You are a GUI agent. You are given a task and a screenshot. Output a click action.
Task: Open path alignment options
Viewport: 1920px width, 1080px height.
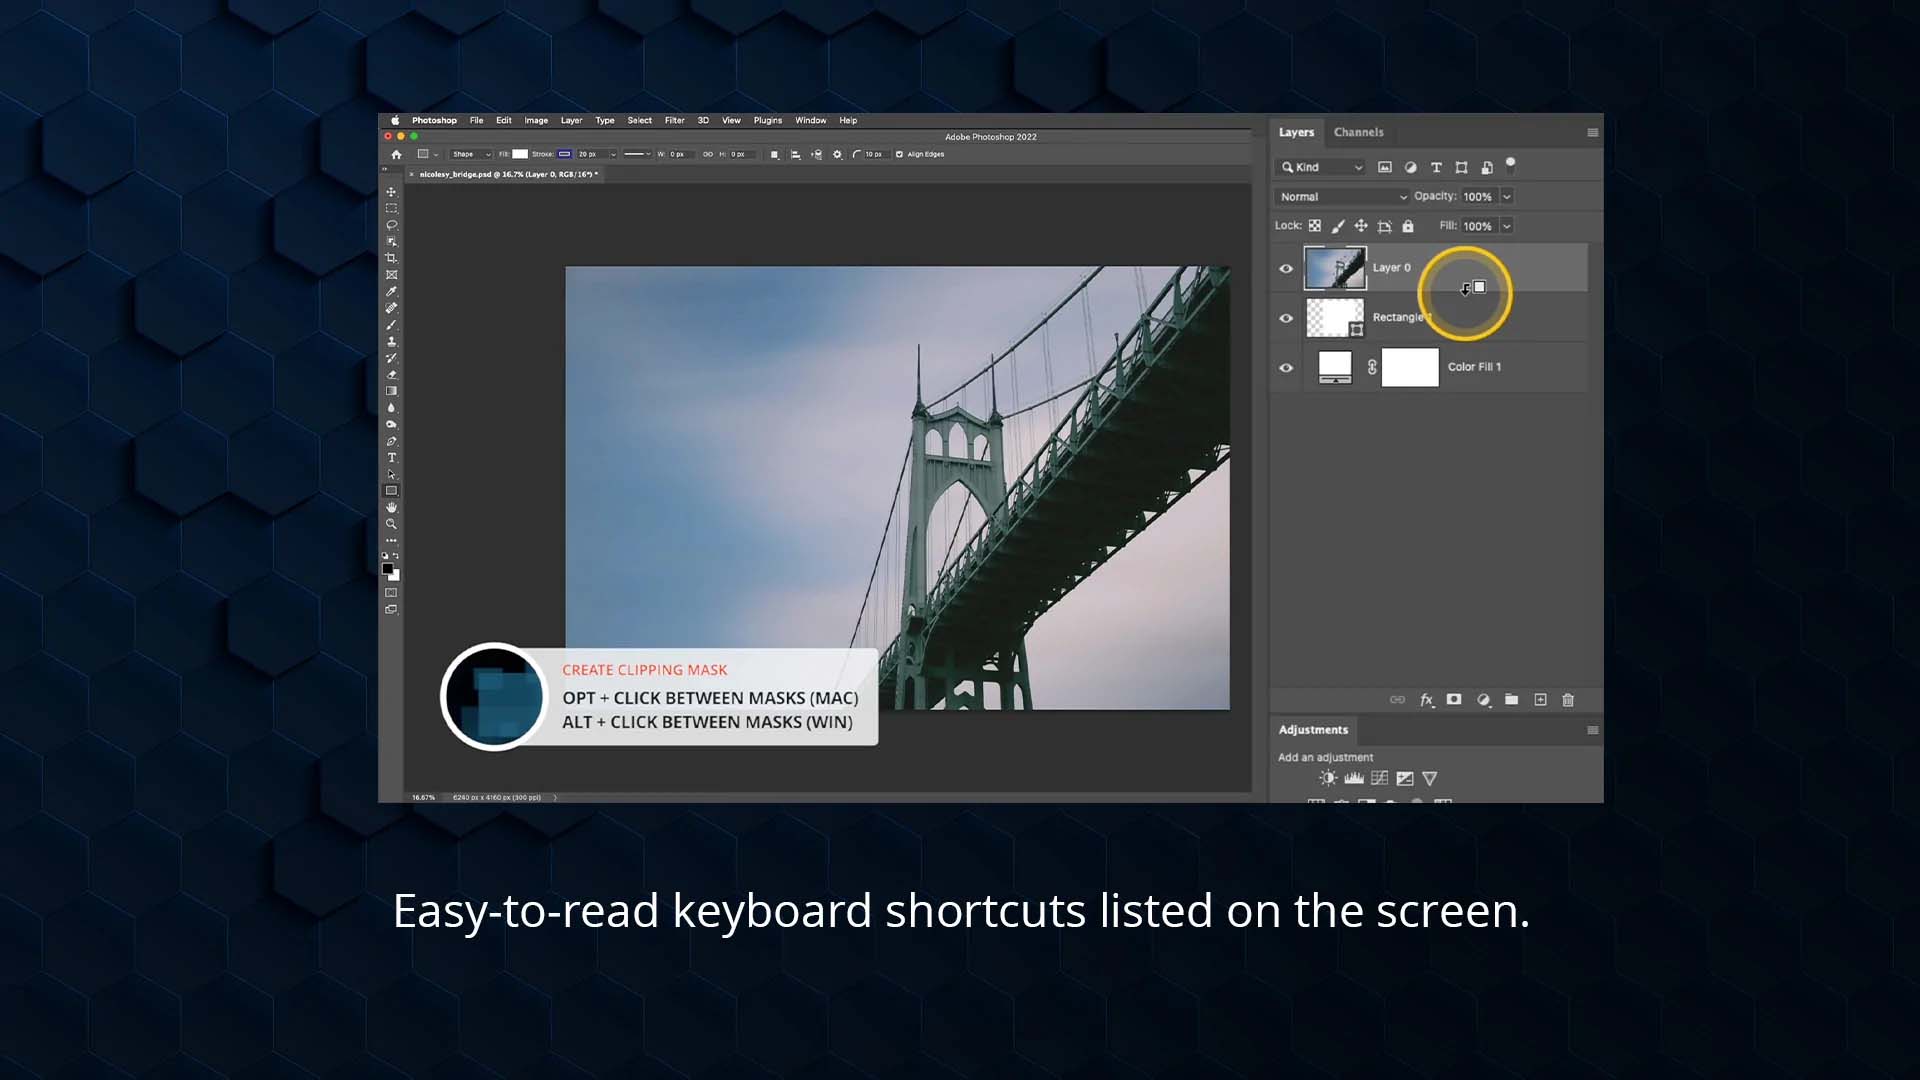pyautogui.click(x=795, y=154)
